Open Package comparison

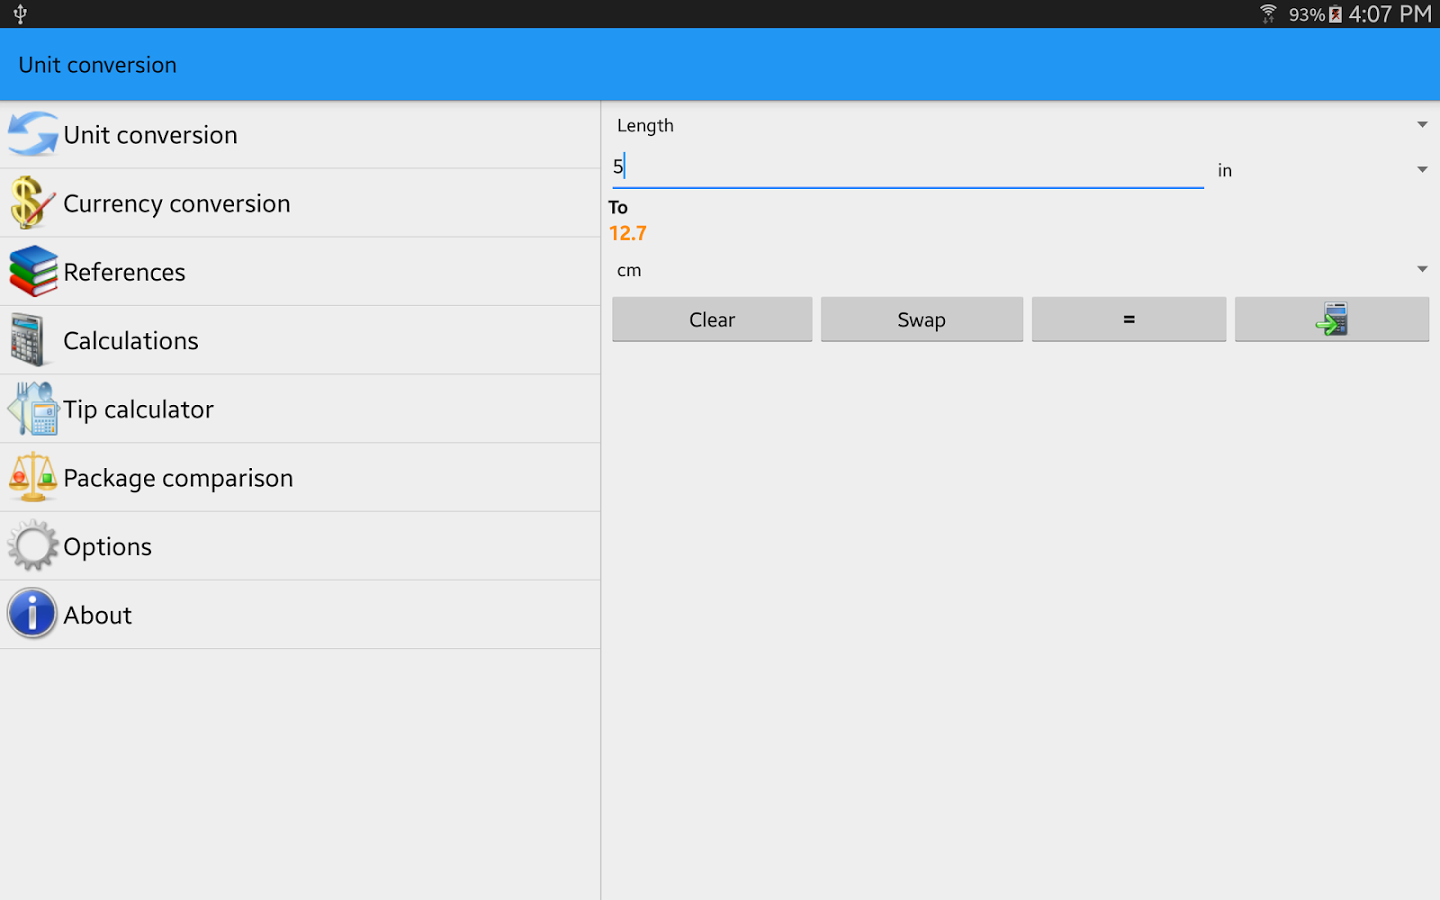[x=300, y=477]
